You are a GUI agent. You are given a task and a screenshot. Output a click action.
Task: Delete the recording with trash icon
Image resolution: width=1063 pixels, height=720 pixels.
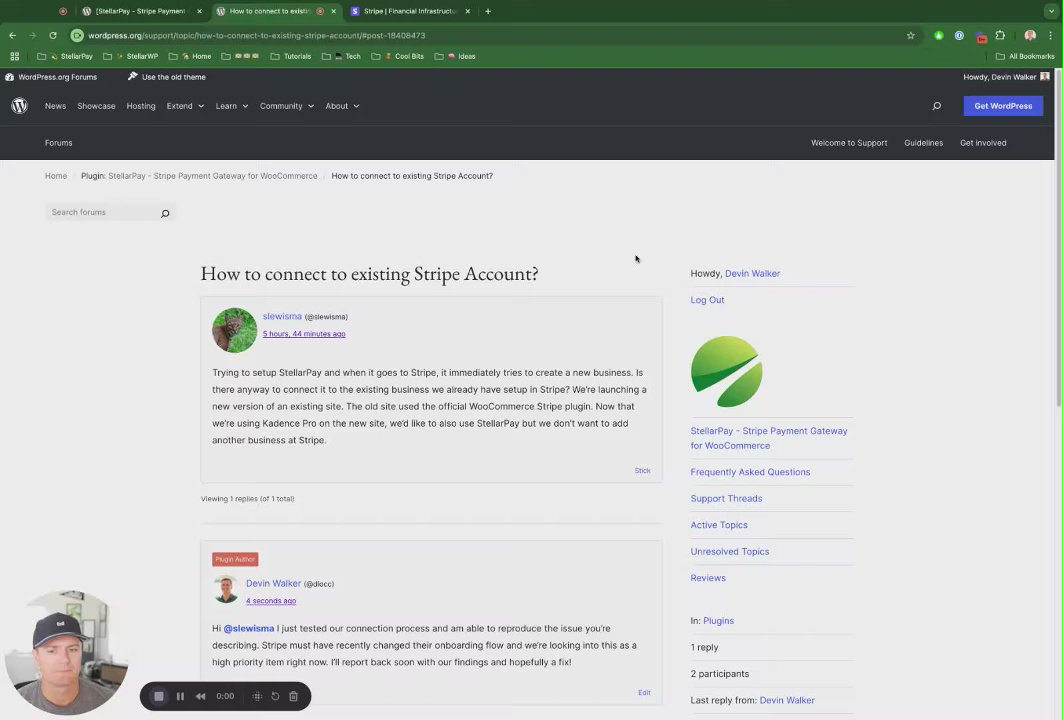coord(294,696)
